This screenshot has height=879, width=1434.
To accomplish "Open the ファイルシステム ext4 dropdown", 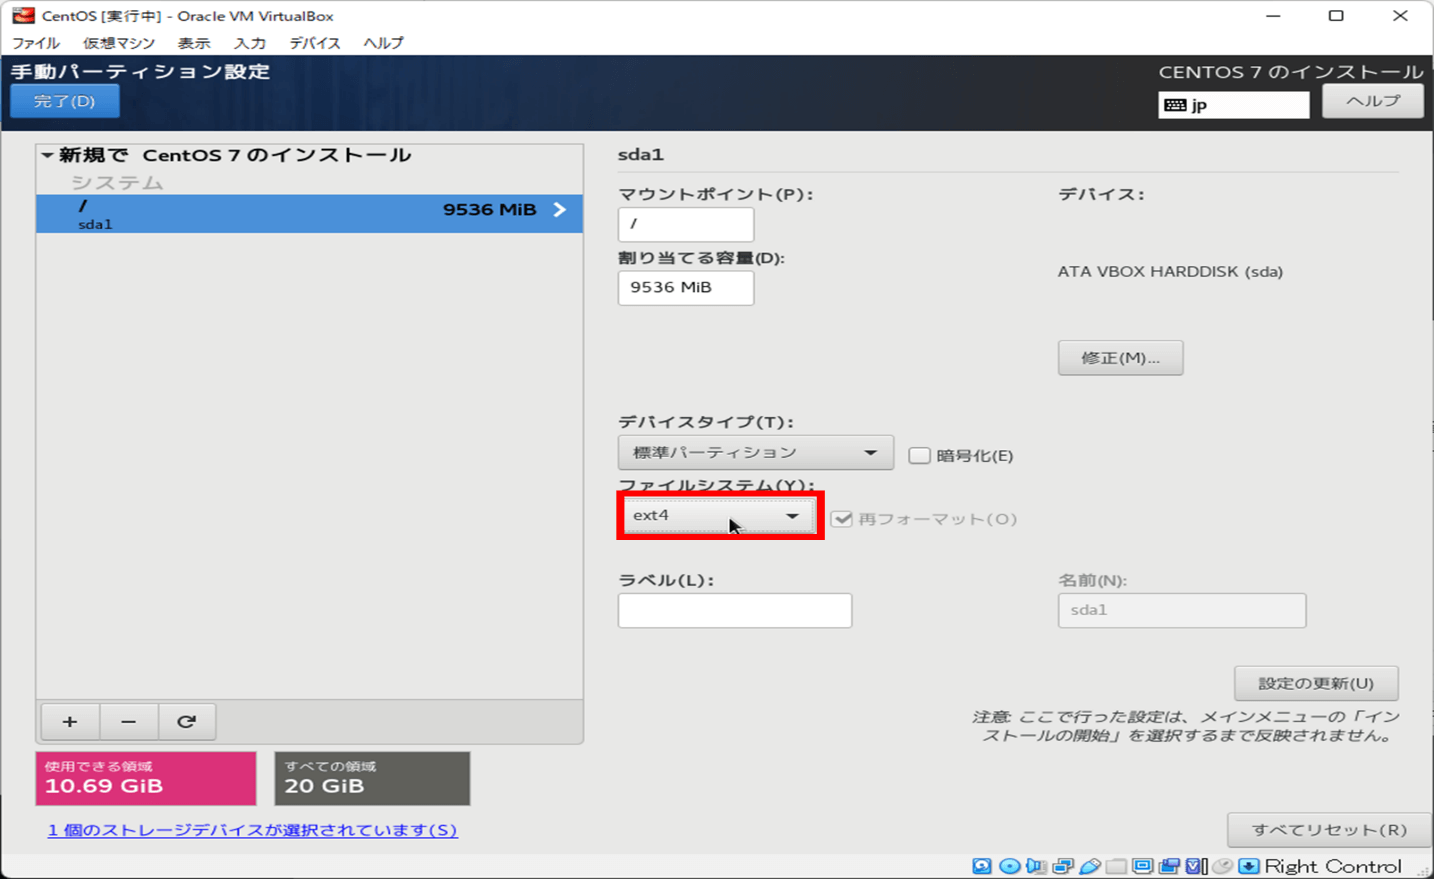I will click(x=720, y=516).
